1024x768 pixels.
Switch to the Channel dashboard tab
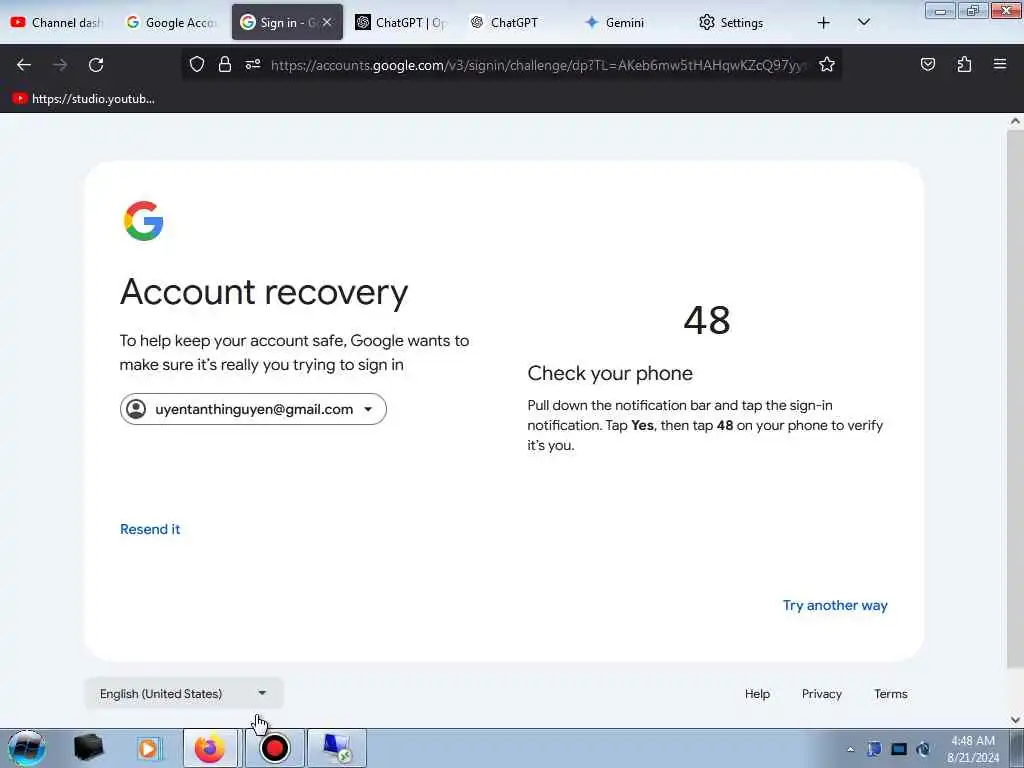[58, 22]
